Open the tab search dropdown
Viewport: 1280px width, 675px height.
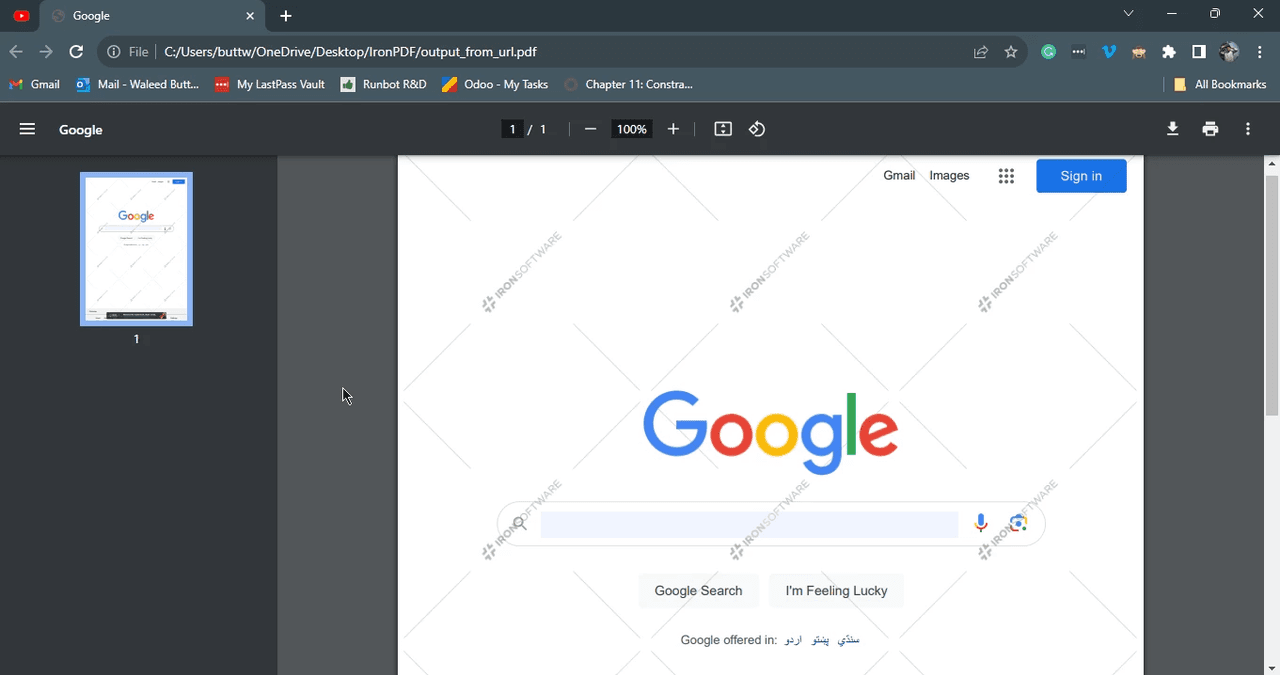[1128, 14]
